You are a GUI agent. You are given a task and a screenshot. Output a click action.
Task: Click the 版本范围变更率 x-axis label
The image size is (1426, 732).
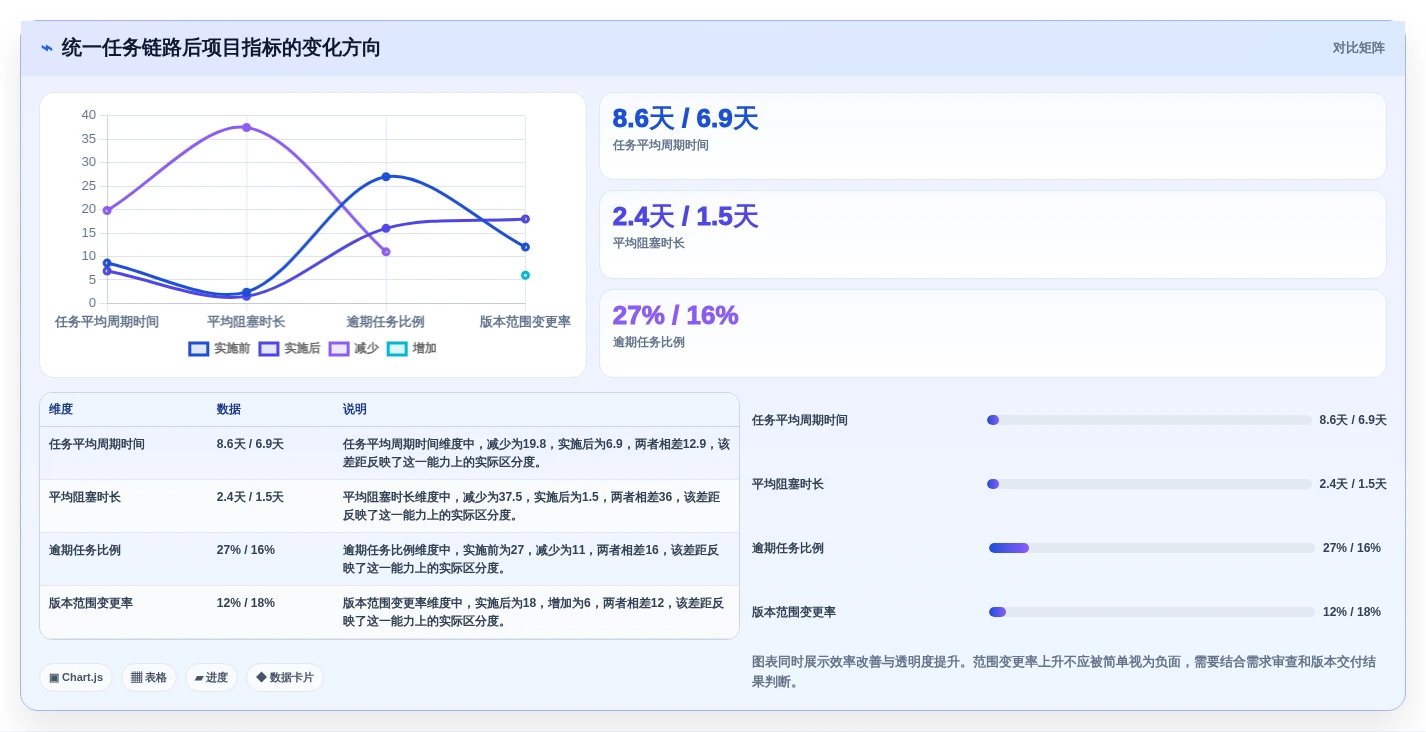coord(525,322)
